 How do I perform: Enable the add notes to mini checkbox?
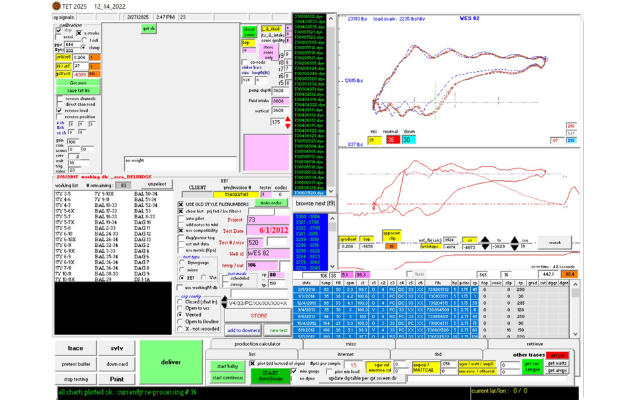tap(181, 224)
